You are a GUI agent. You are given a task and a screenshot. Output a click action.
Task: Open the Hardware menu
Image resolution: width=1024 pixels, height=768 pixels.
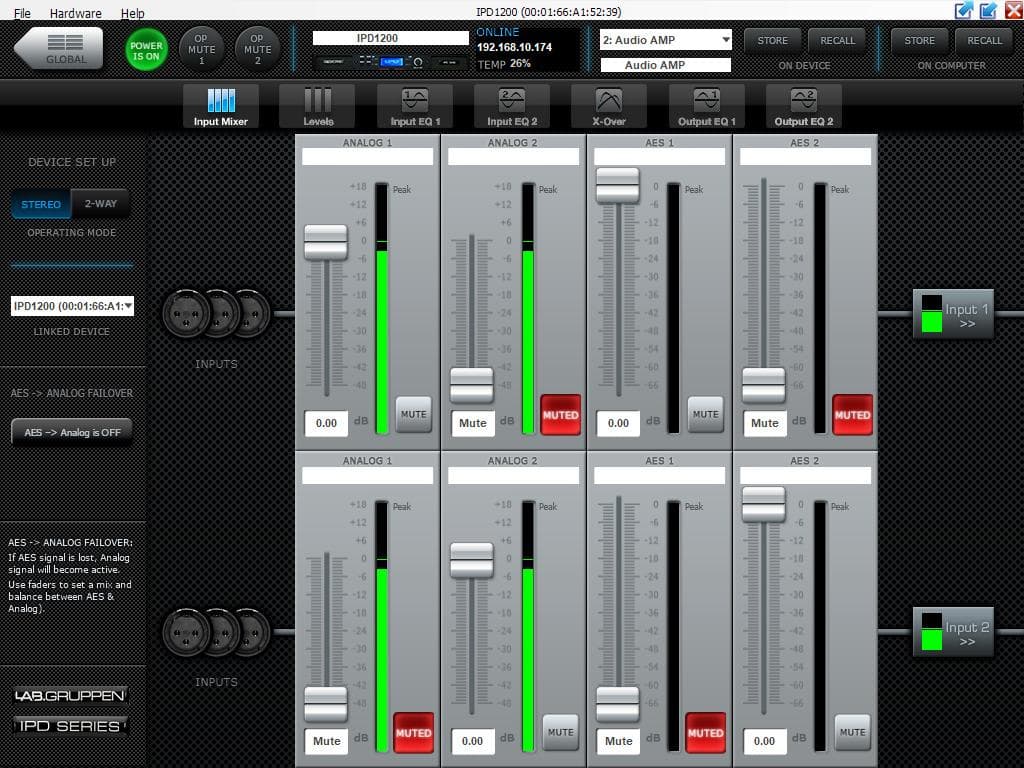76,13
